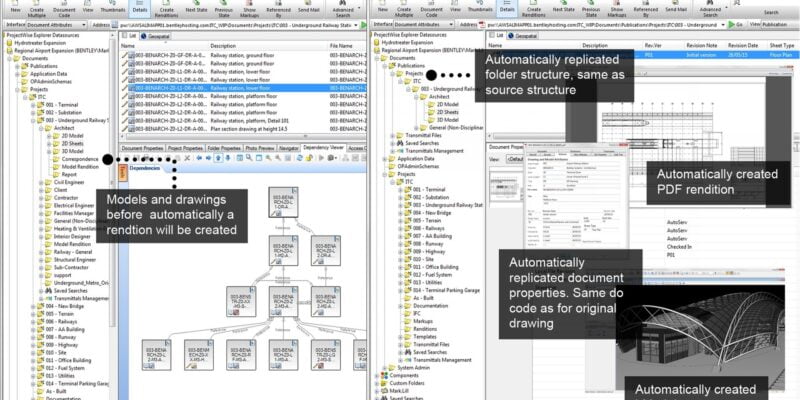800x400 pixels.
Task: Expand the 001 - Terminal folder in left tree
Action: [34, 105]
